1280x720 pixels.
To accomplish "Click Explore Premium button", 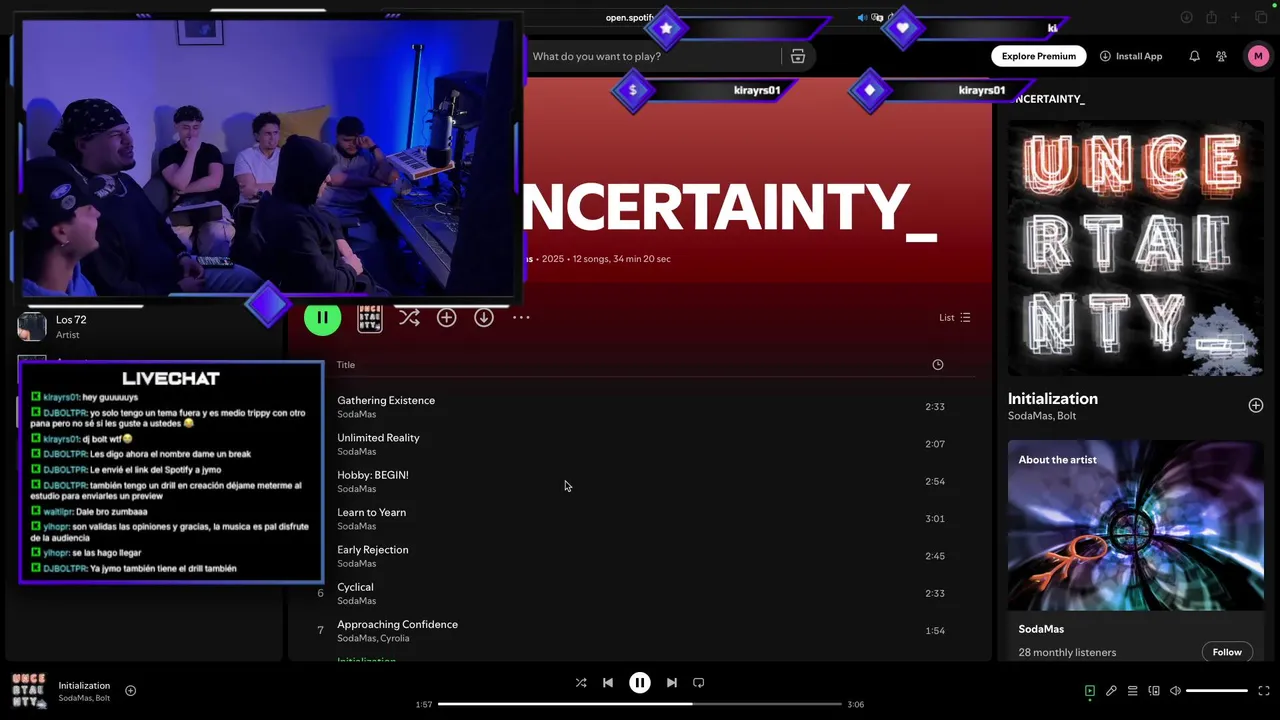I will [1039, 56].
